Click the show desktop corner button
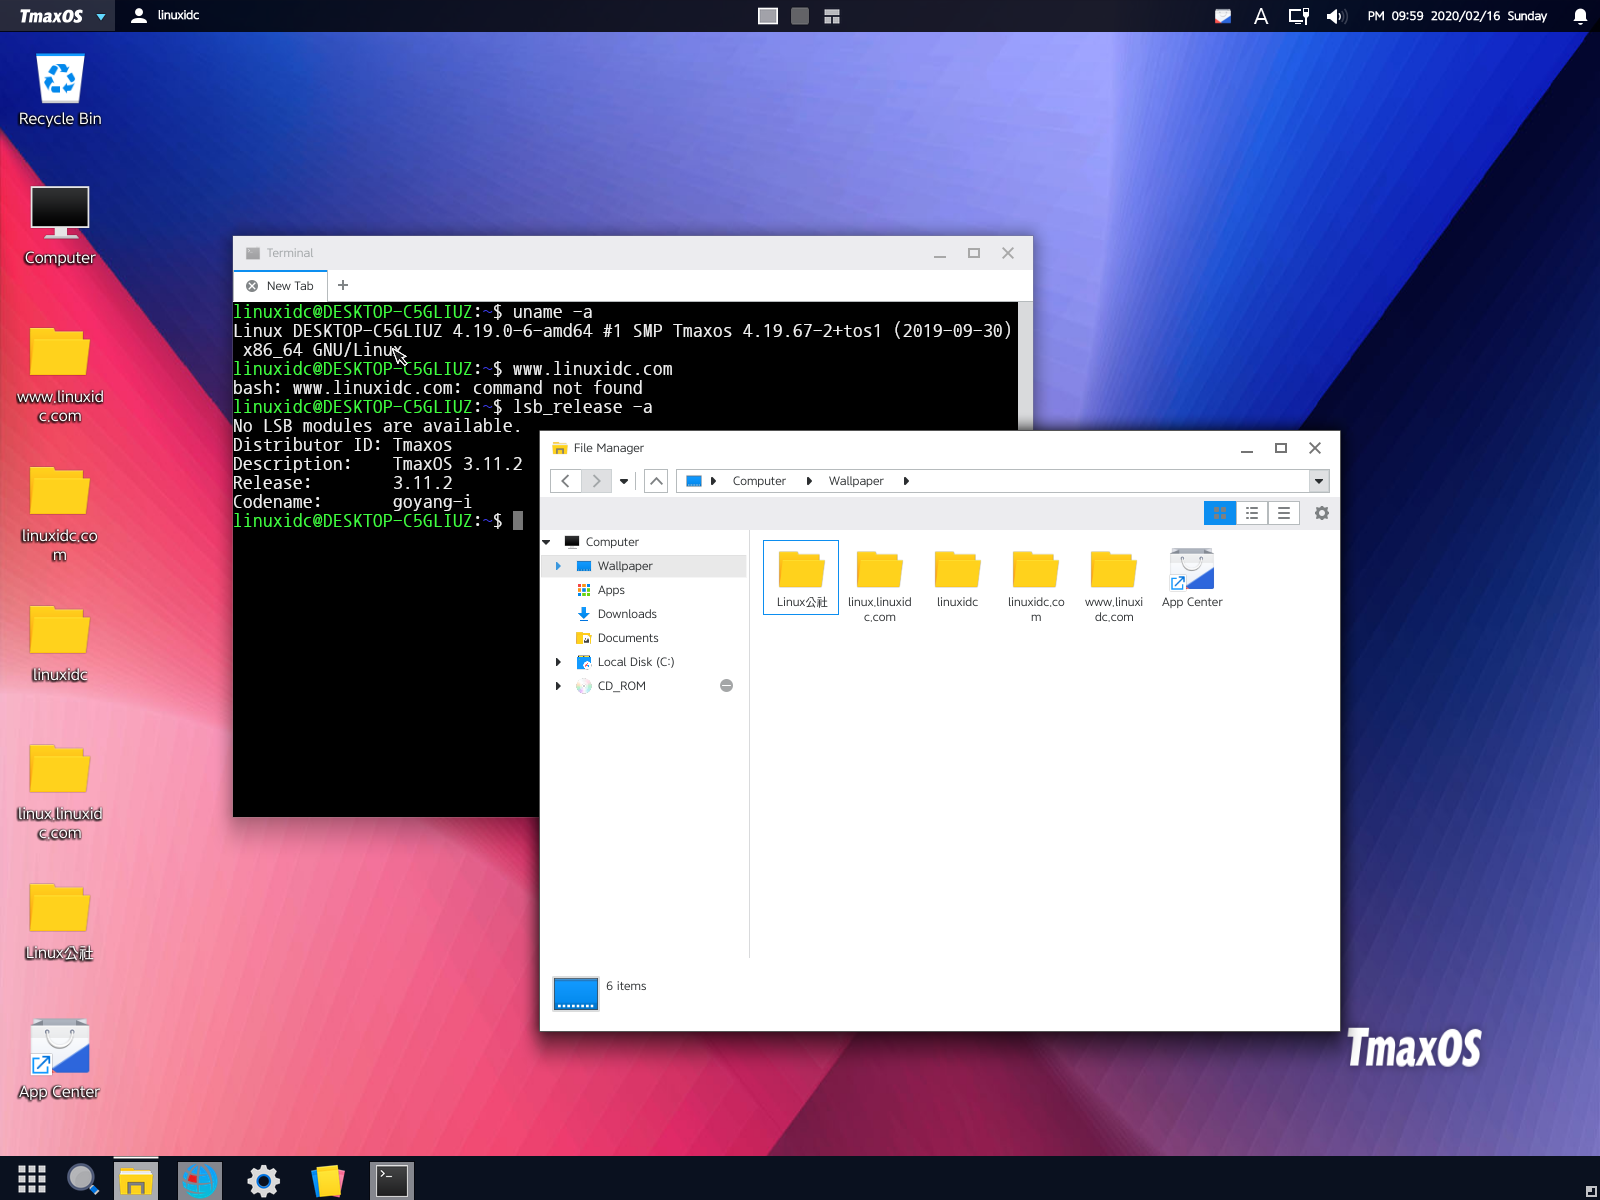 (1591, 1191)
